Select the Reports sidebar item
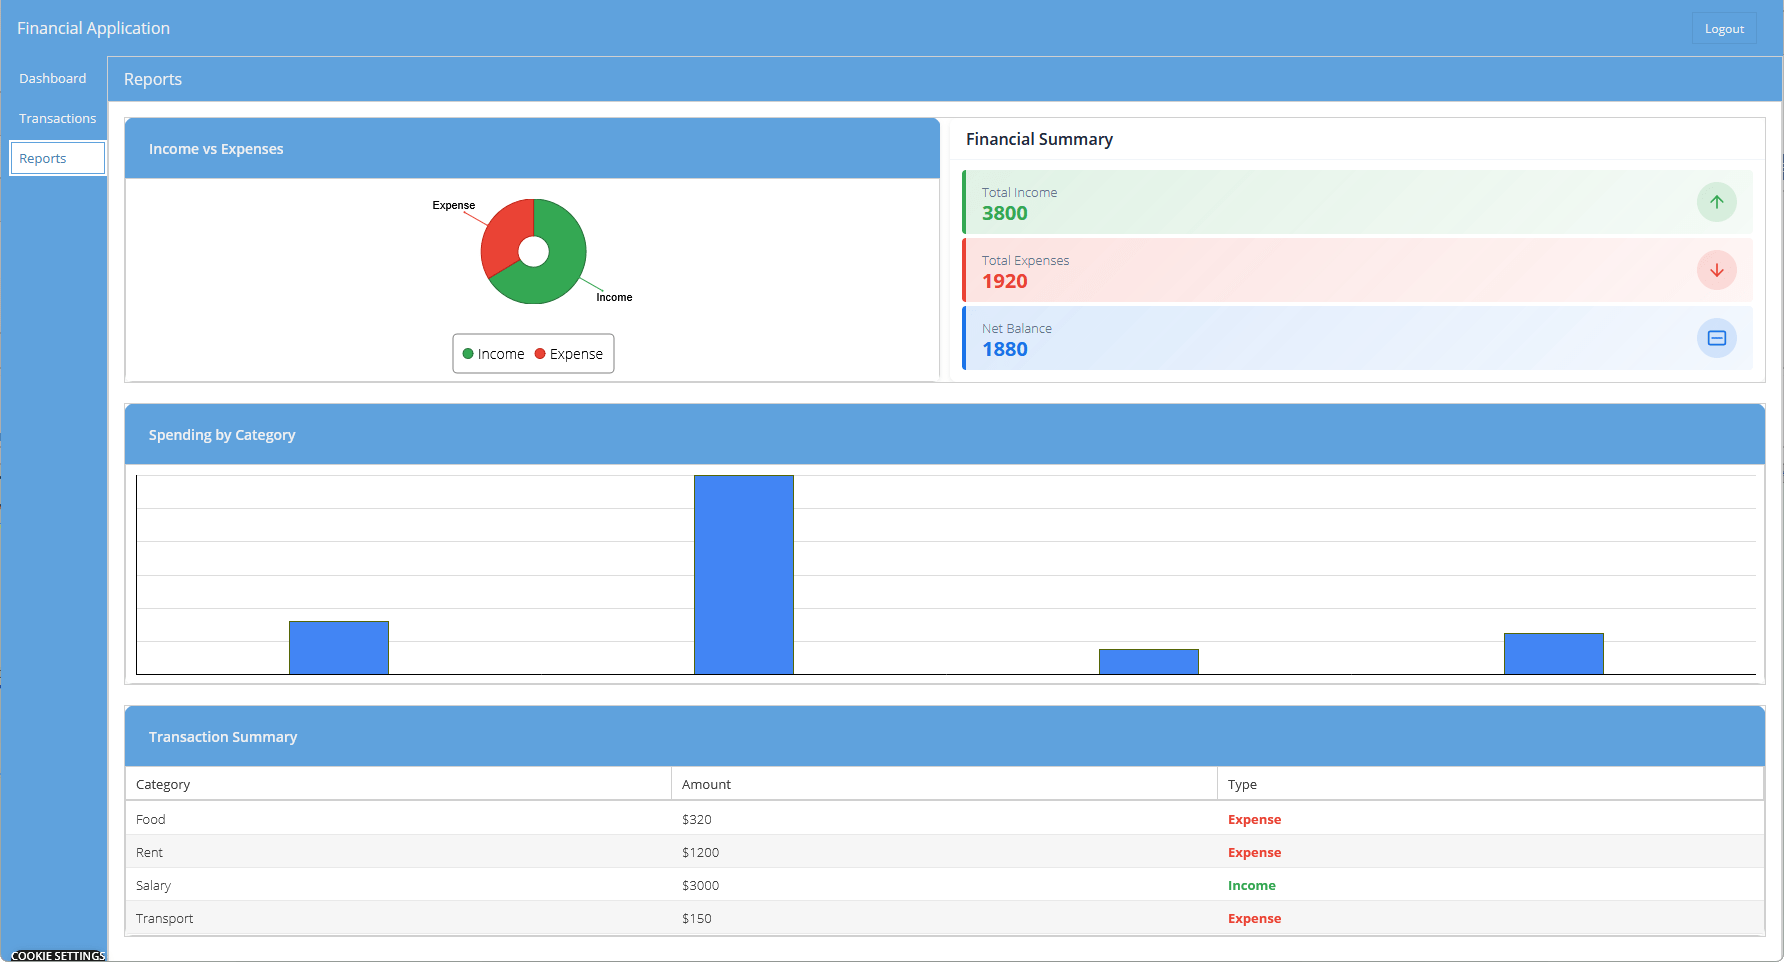The height and width of the screenshot is (962, 1784). pyautogui.click(x=58, y=158)
